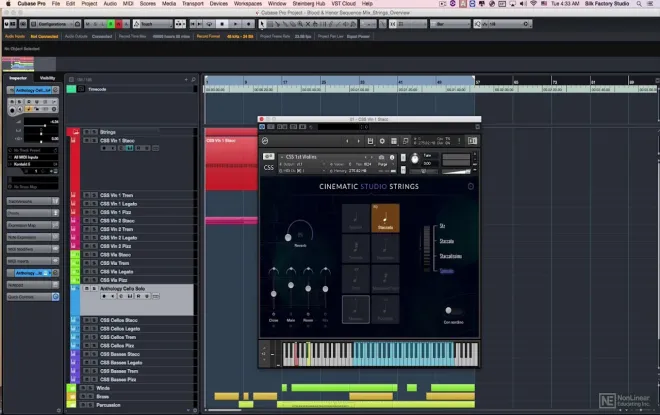Open the Project menu

tap(89, 3)
